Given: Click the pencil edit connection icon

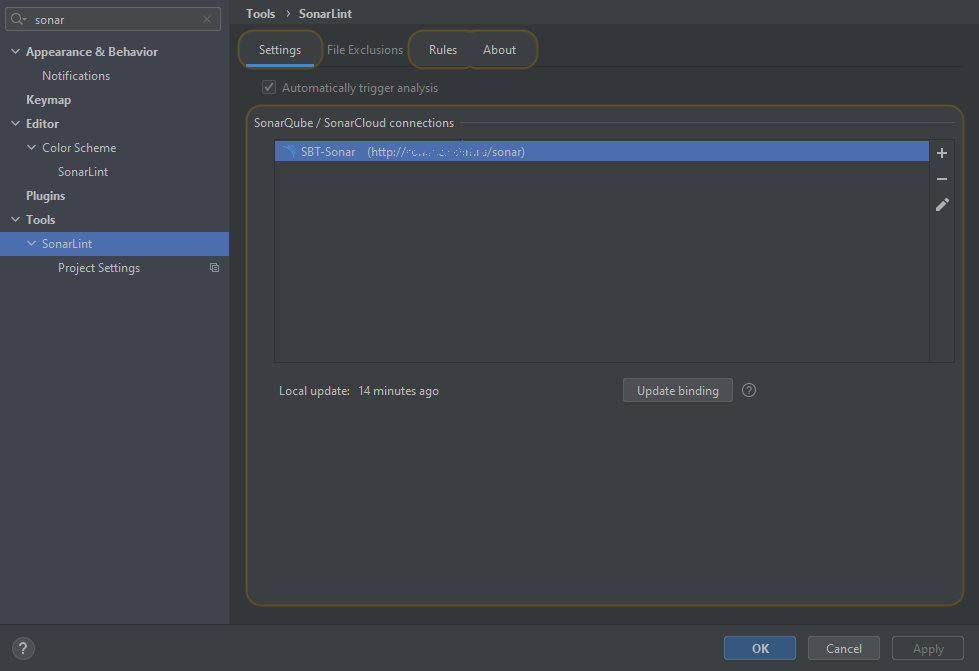Looking at the screenshot, I should coord(941,205).
